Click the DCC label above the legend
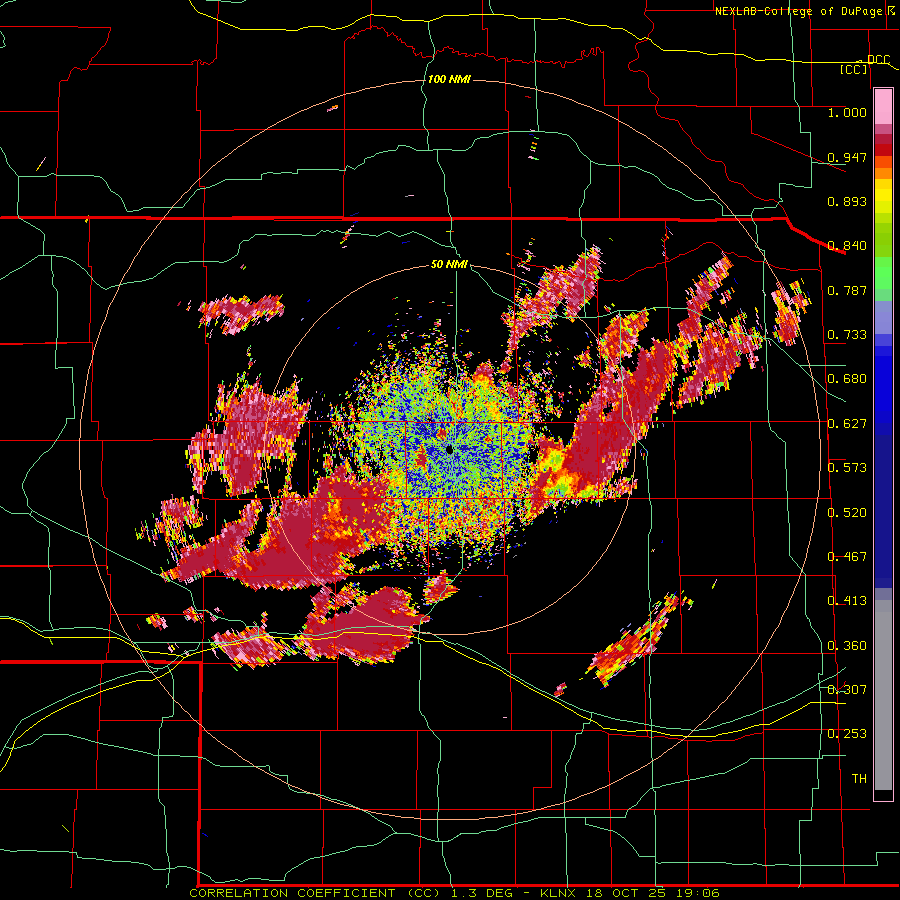Image resolution: width=900 pixels, height=900 pixels. point(878,60)
